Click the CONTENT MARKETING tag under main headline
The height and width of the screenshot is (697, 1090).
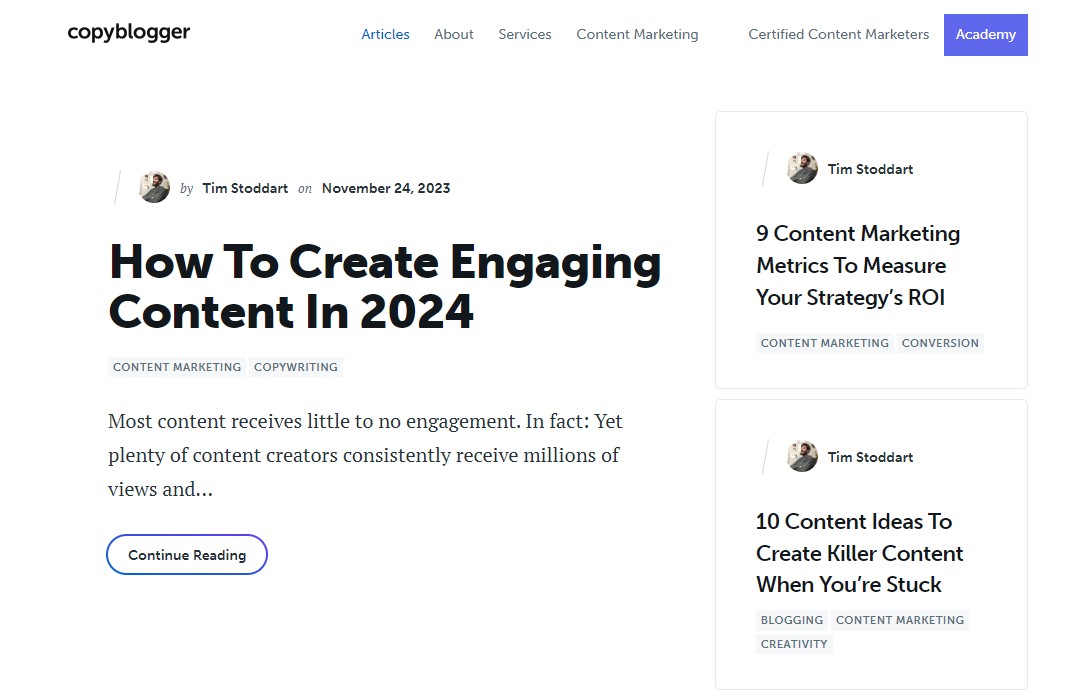177,367
